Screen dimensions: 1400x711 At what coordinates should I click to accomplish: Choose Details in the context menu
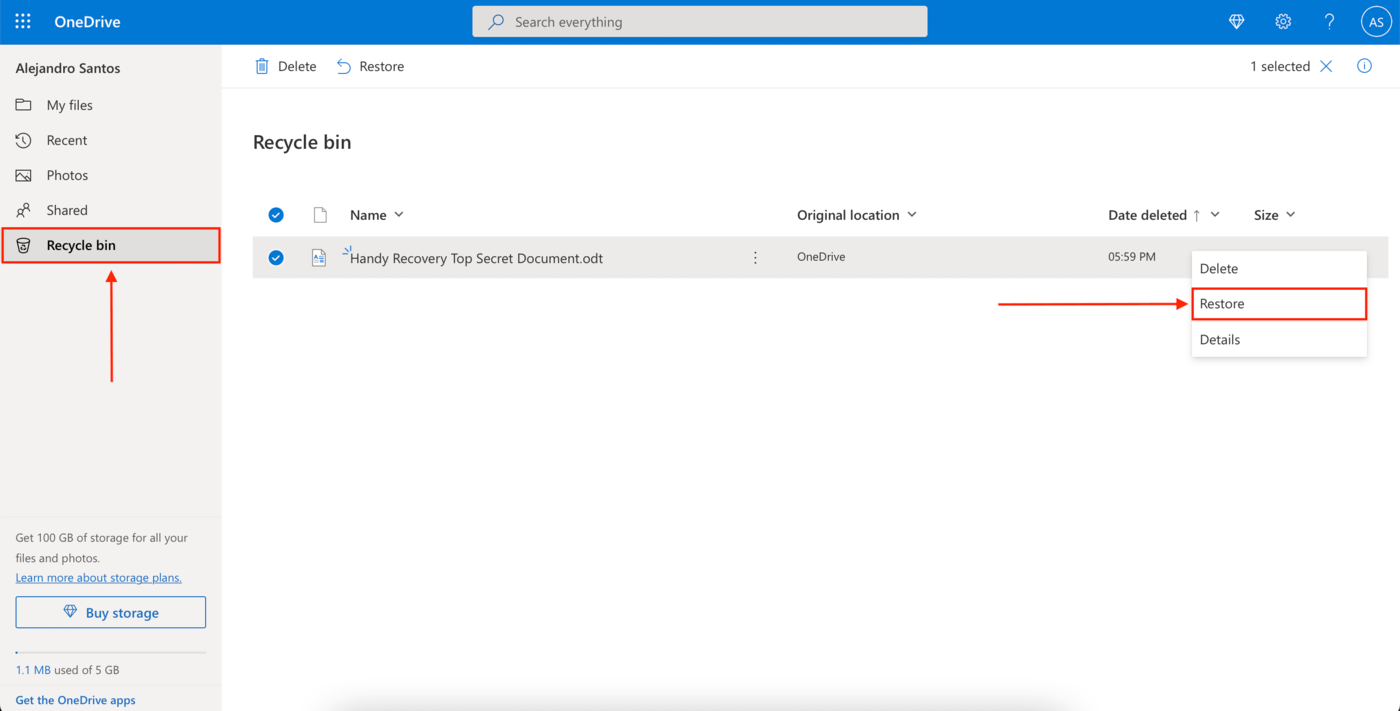1279,340
